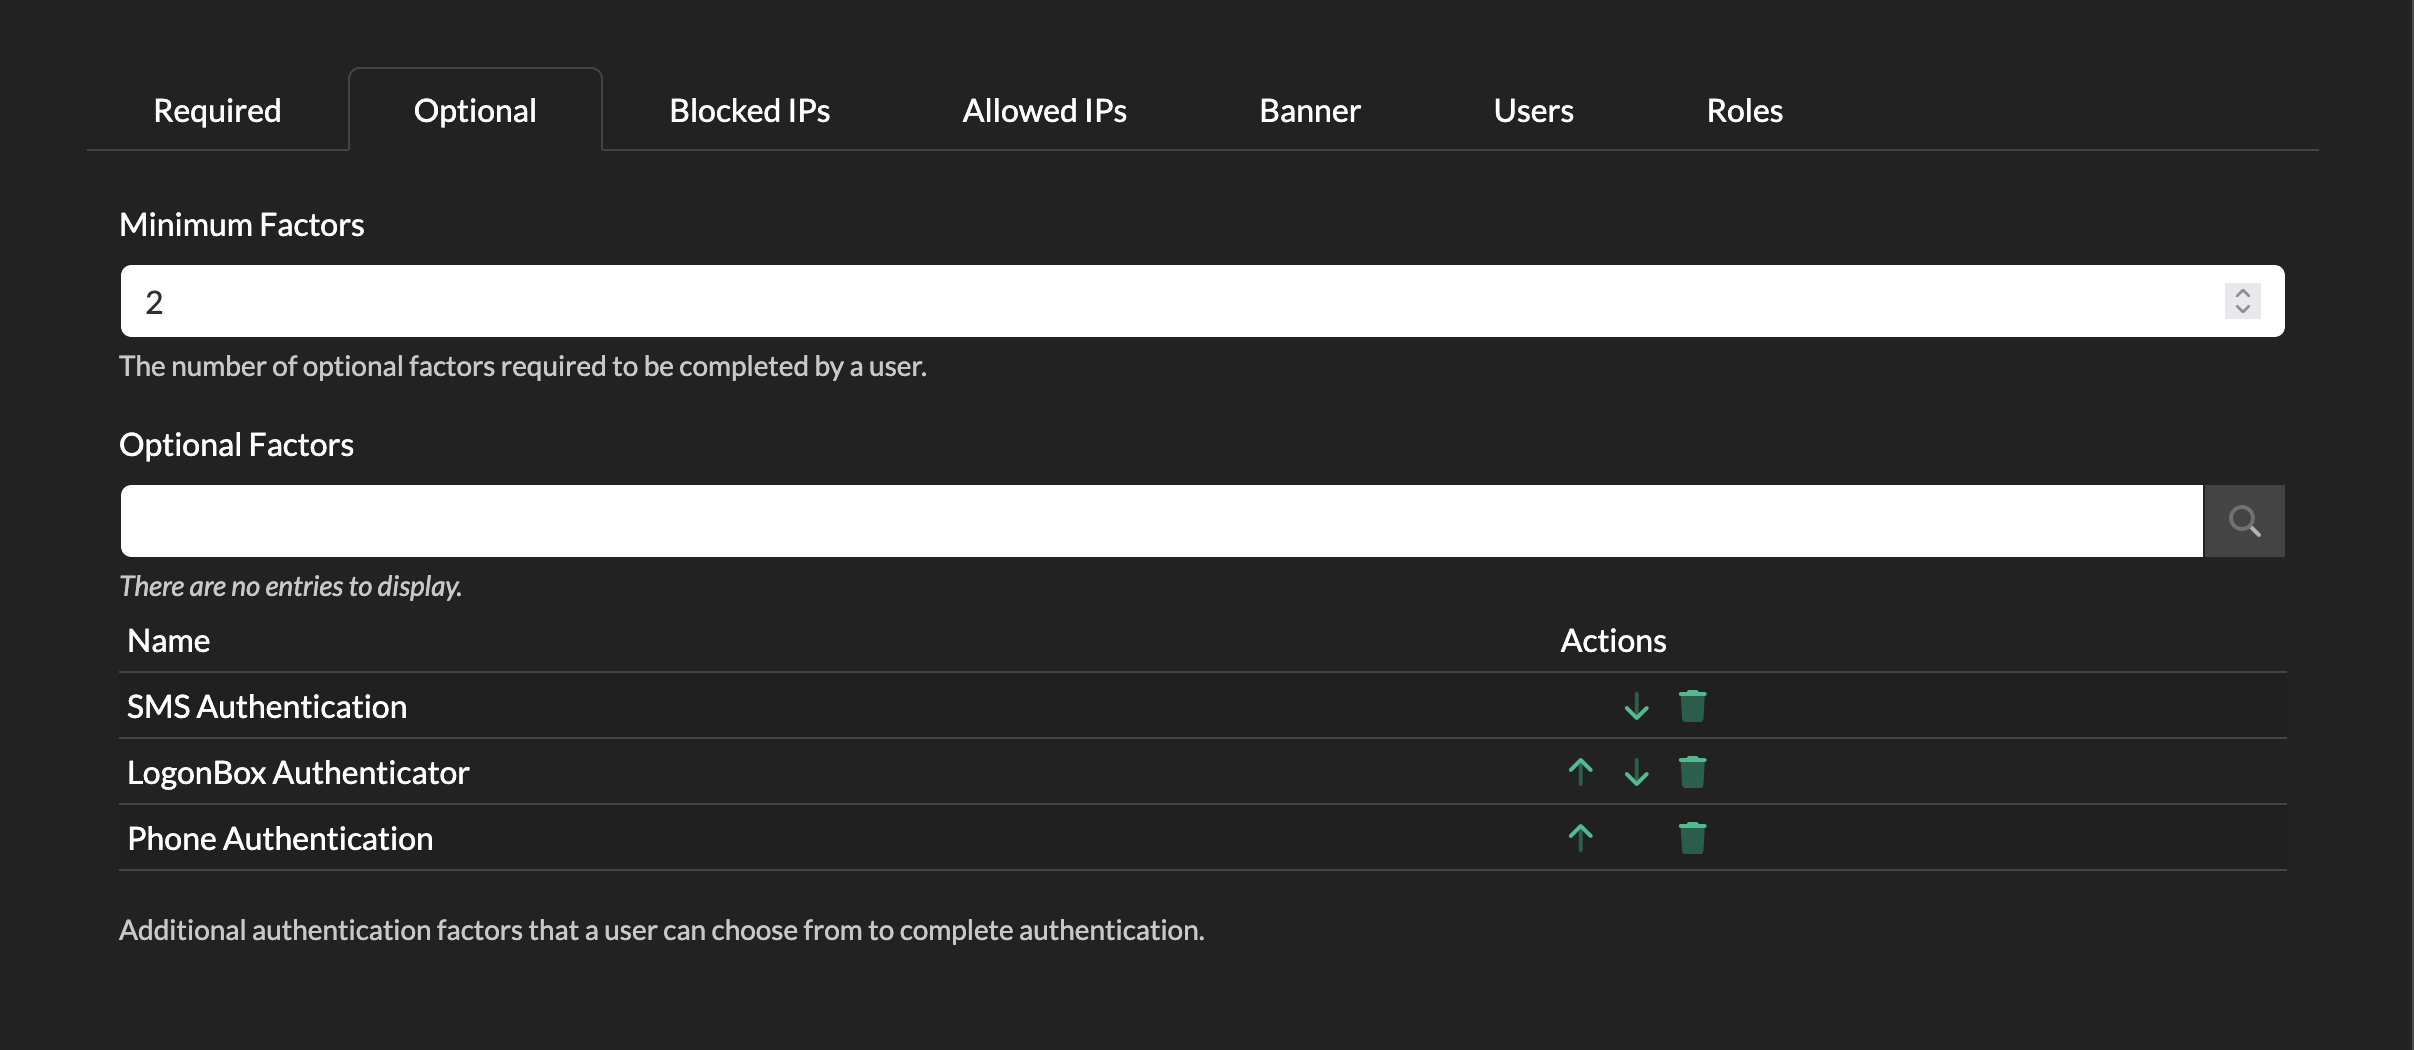The height and width of the screenshot is (1050, 2414).
Task: Move Phone Authentication up
Action: (1580, 838)
